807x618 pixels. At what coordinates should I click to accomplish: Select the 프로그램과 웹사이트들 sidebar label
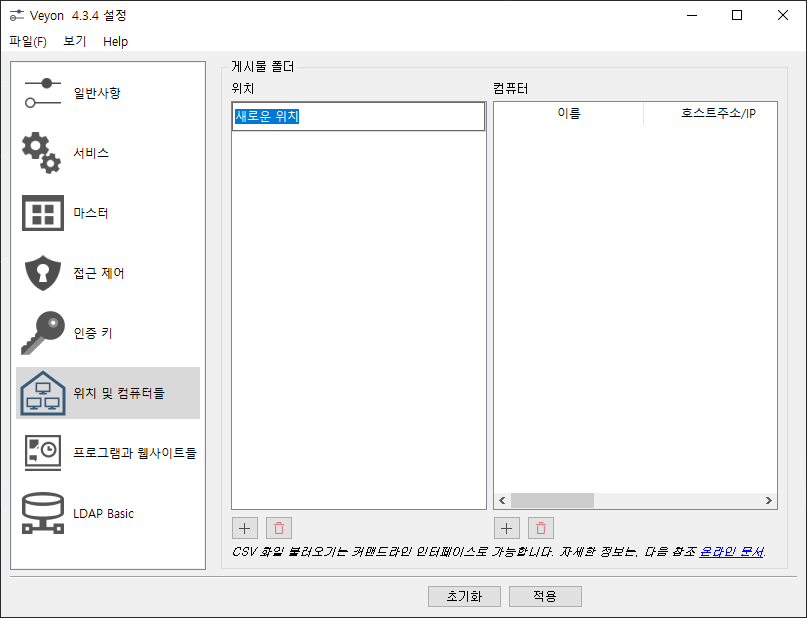(x=135, y=453)
